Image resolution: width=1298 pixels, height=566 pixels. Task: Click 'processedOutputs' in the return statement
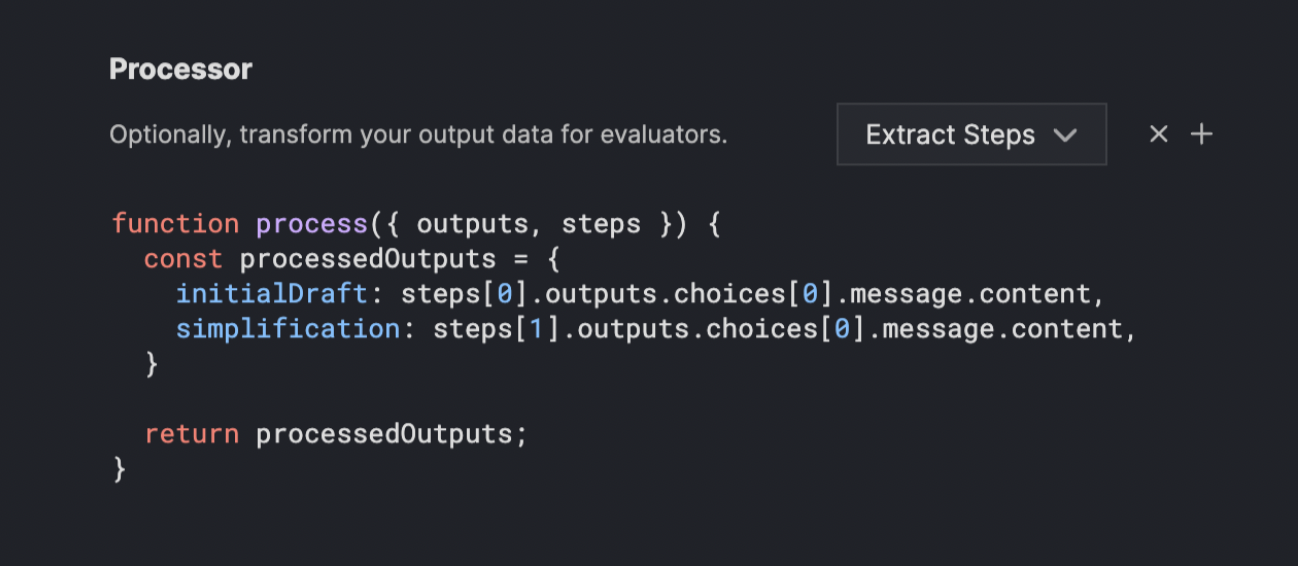click(x=384, y=435)
